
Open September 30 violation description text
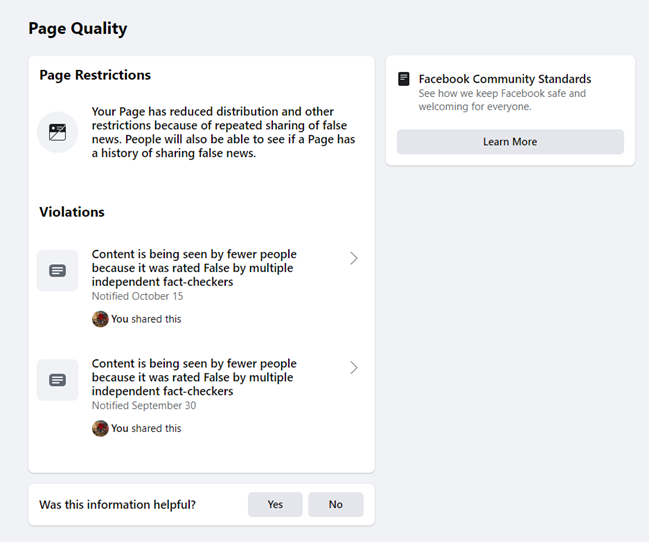tap(194, 377)
